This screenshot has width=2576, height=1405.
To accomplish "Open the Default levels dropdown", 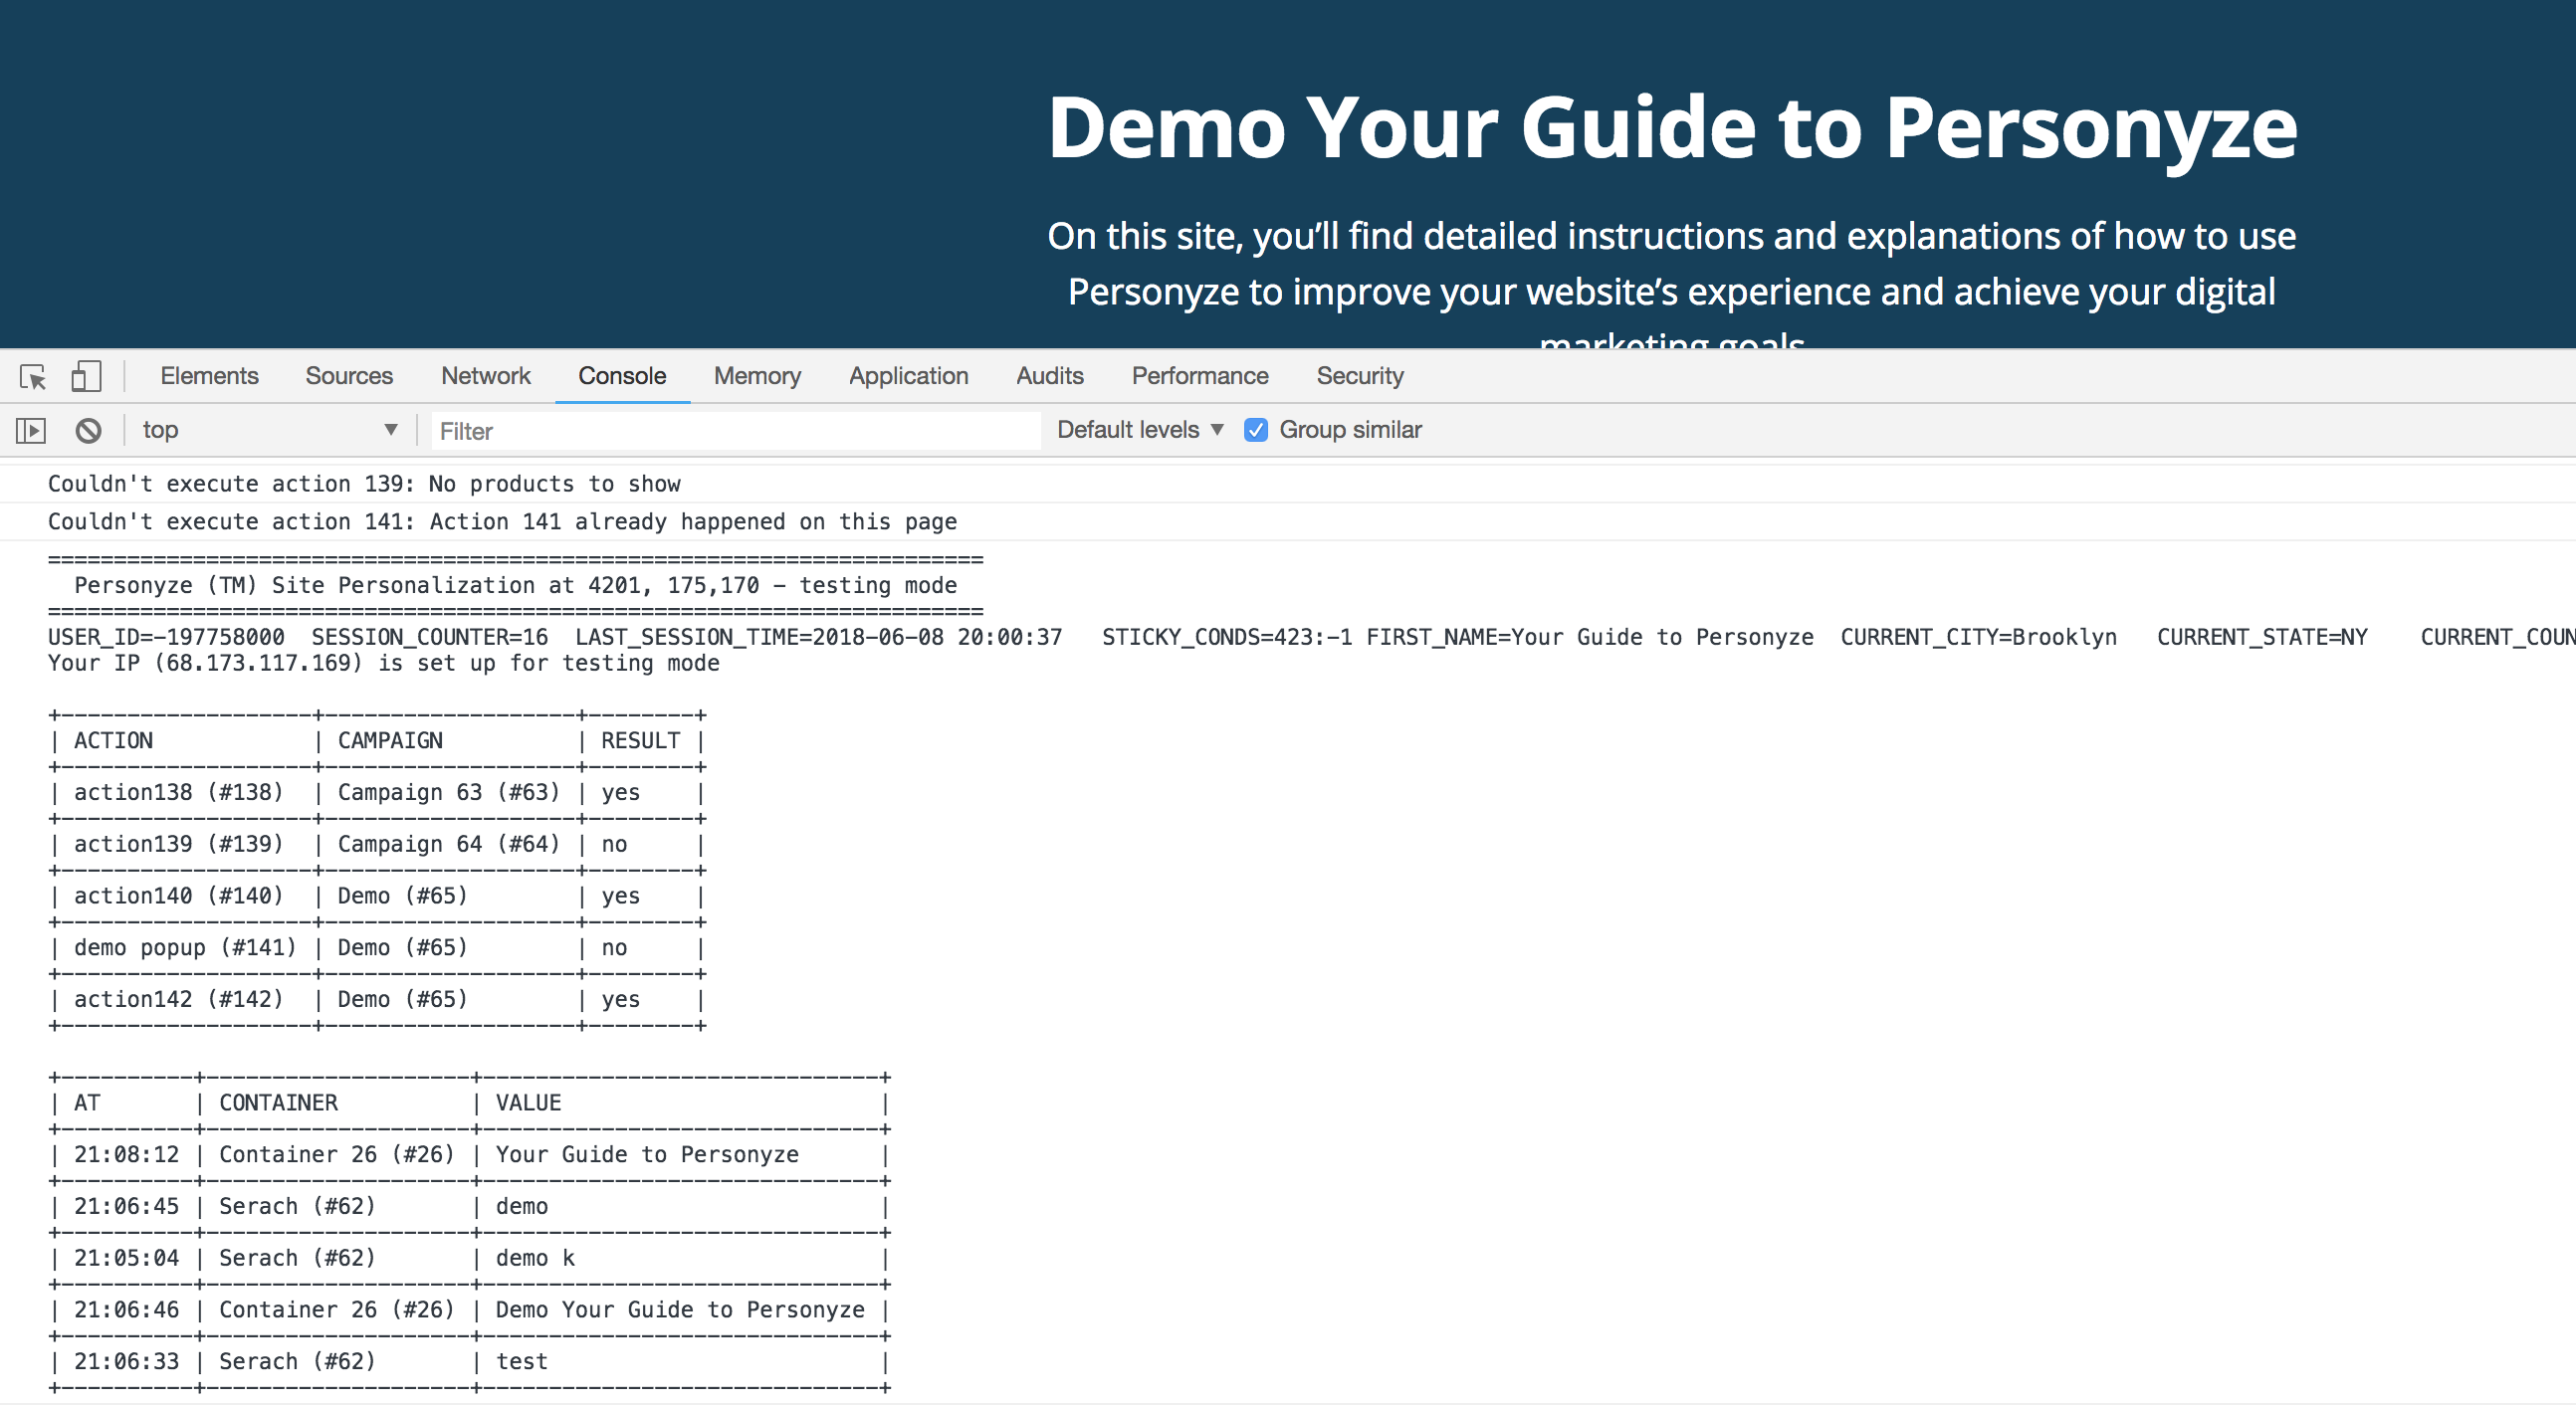I will [x=1140, y=430].
